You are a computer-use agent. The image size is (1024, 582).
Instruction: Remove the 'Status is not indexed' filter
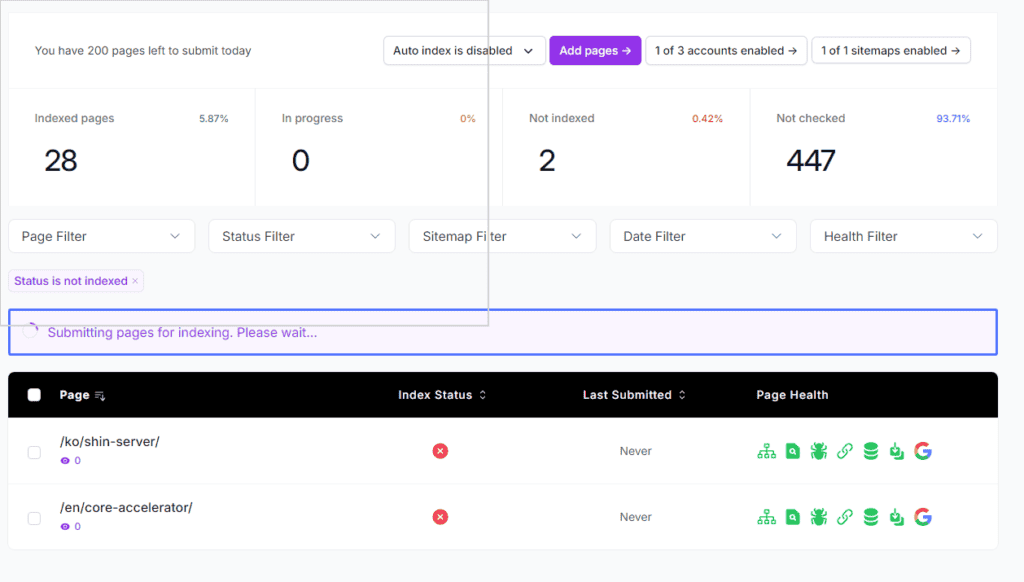click(x=135, y=281)
